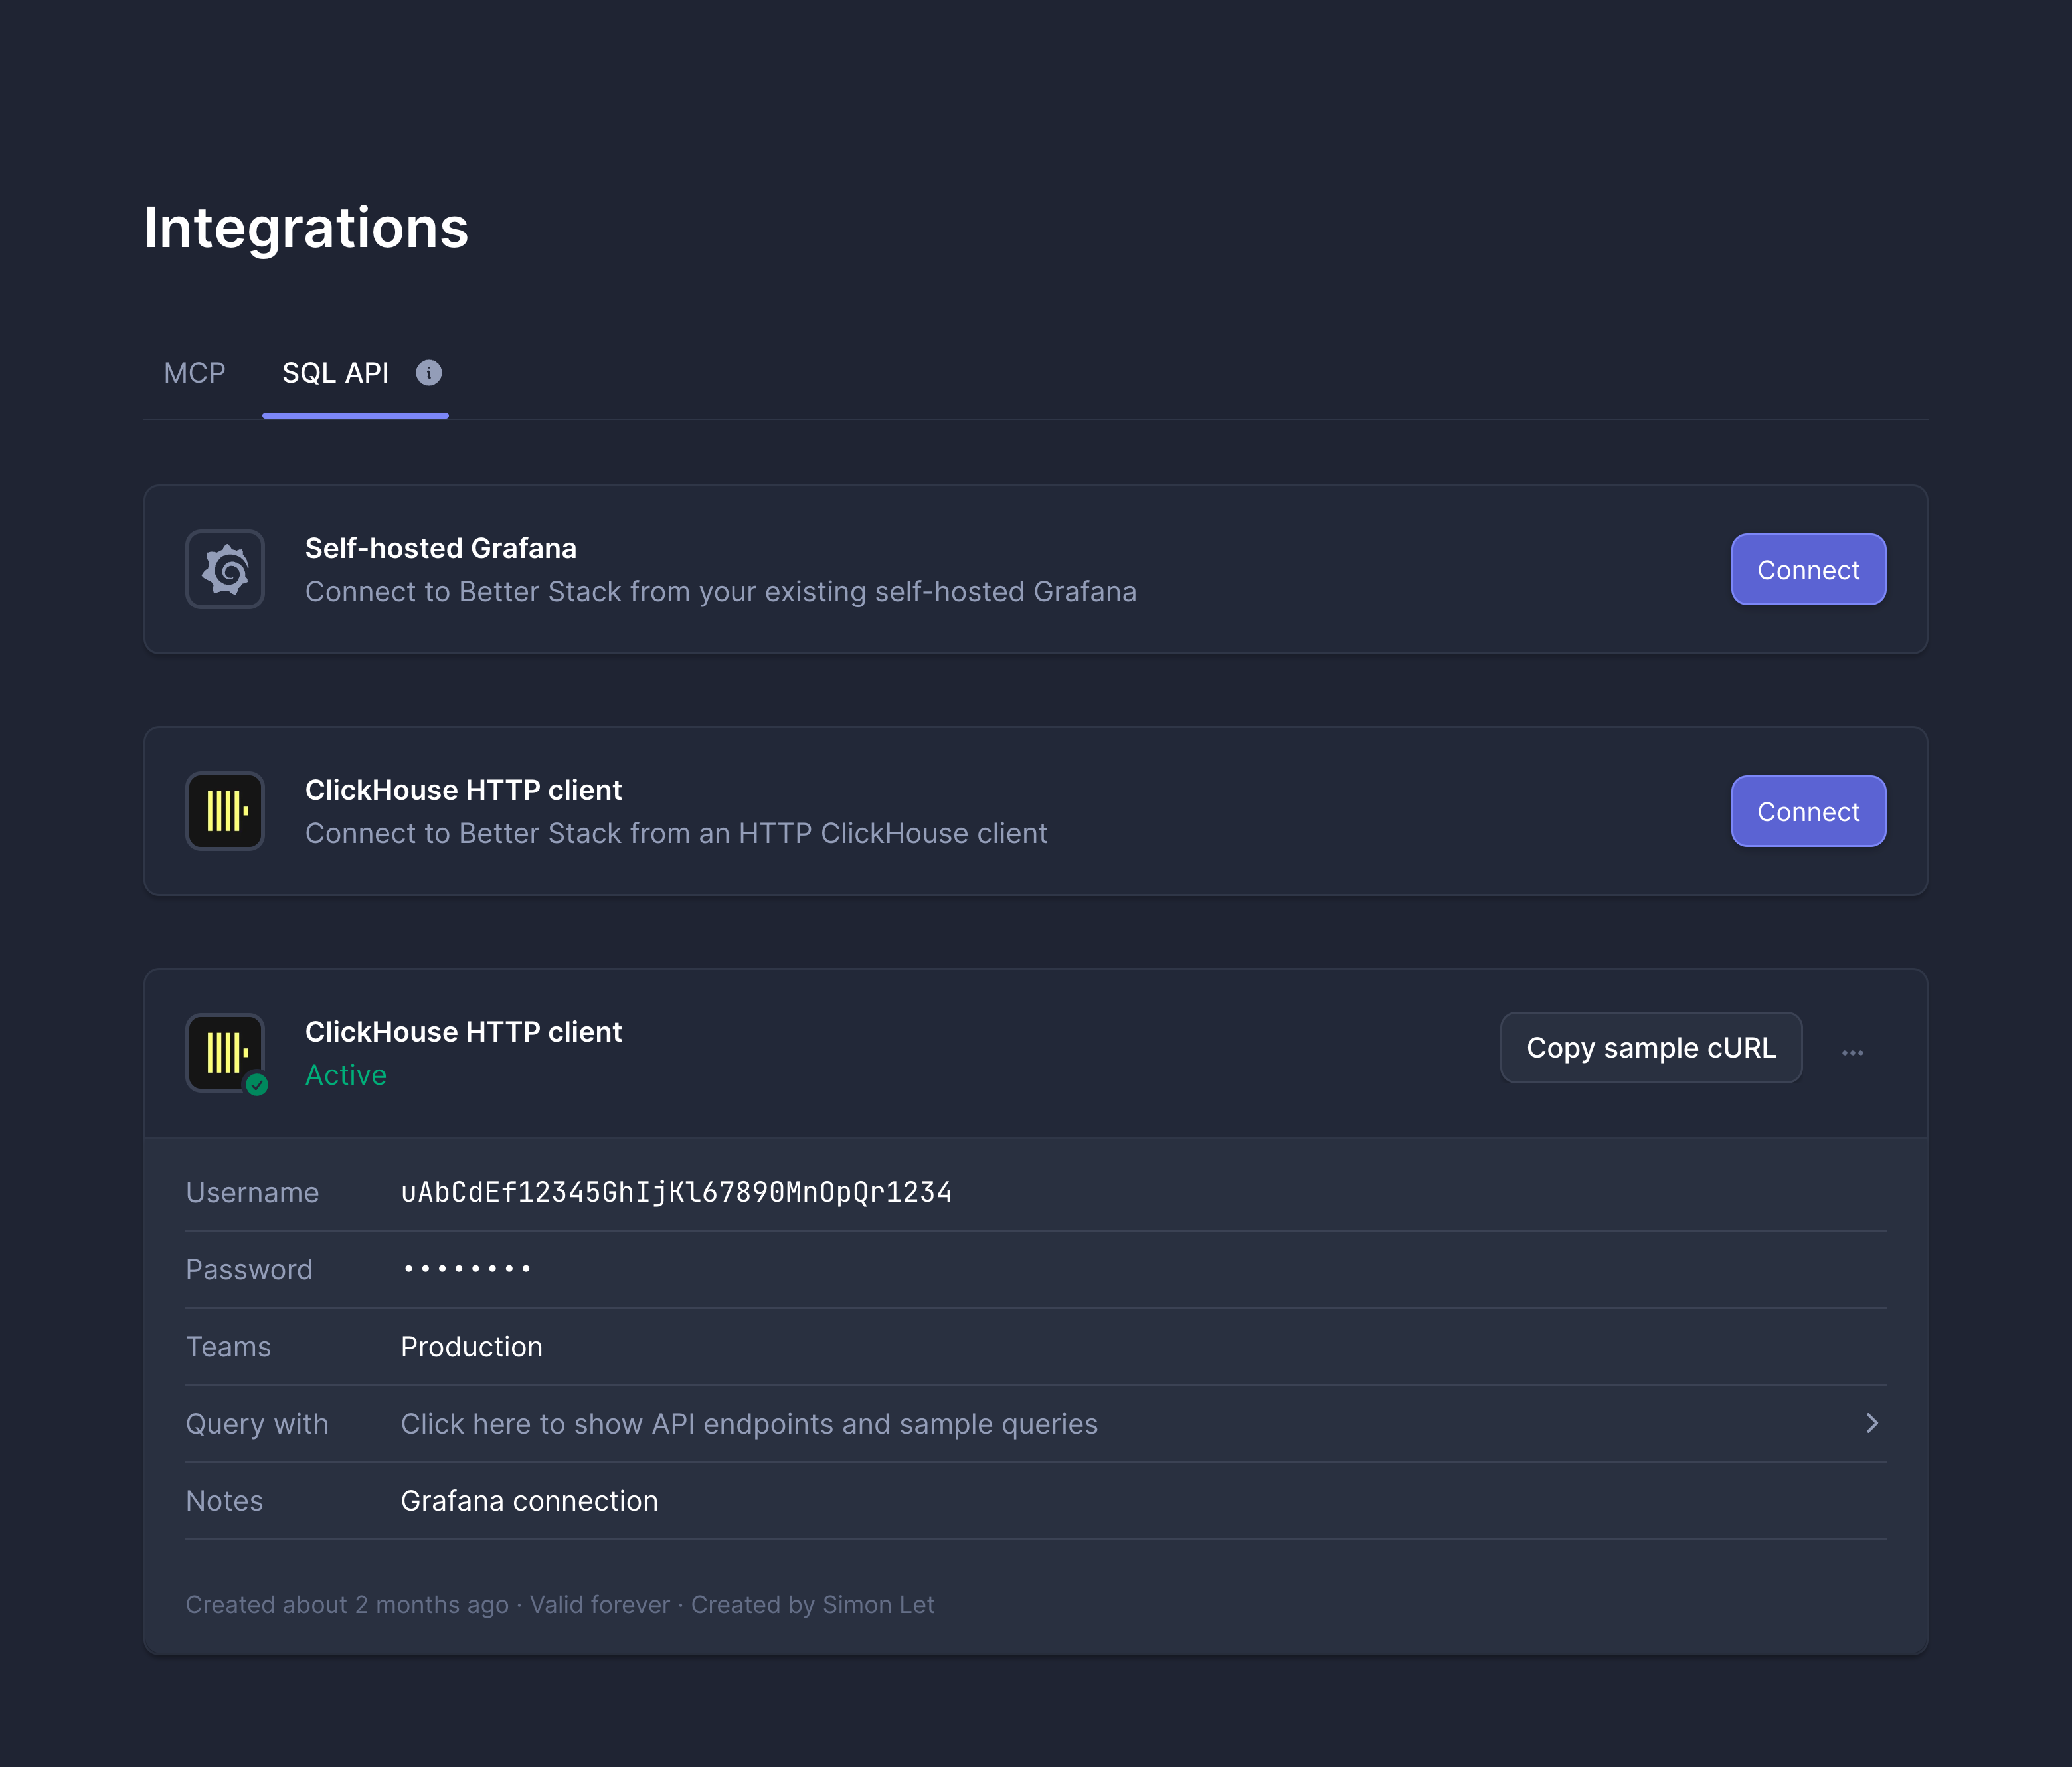The height and width of the screenshot is (1767, 2072).
Task: Click the Password field label
Action: click(x=249, y=1270)
